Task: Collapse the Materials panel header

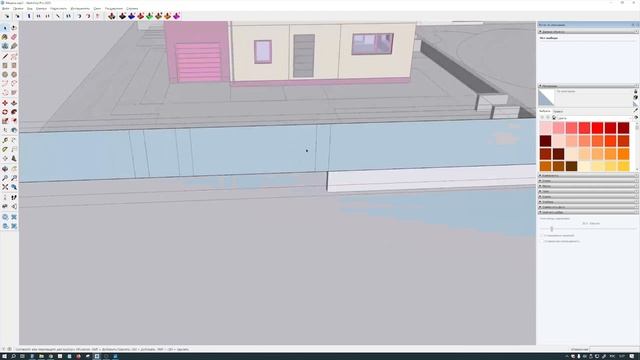Action: click(x=588, y=86)
